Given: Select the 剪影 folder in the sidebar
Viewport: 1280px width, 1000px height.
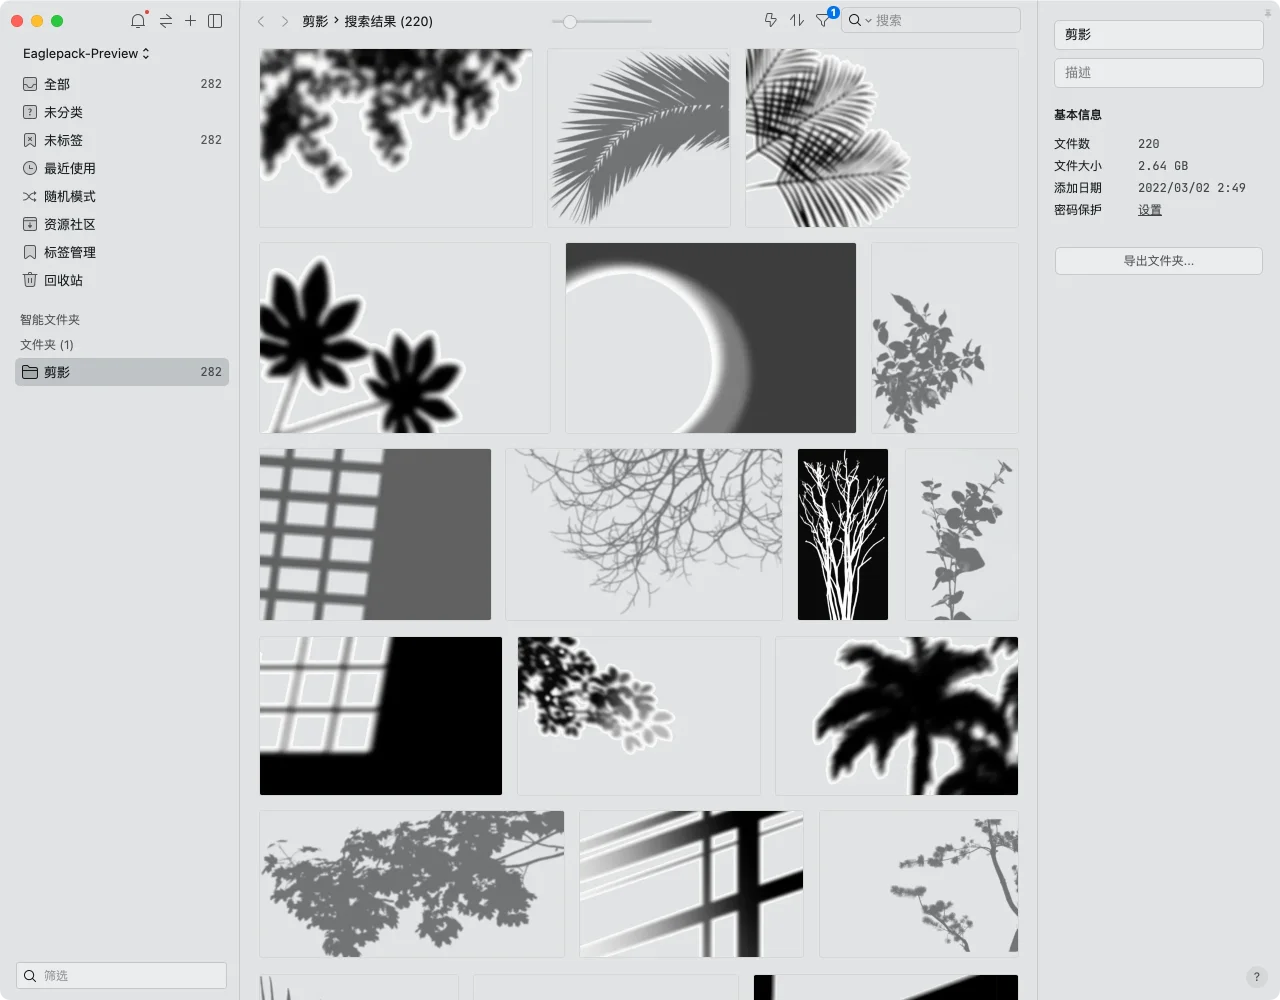Looking at the screenshot, I should point(122,372).
